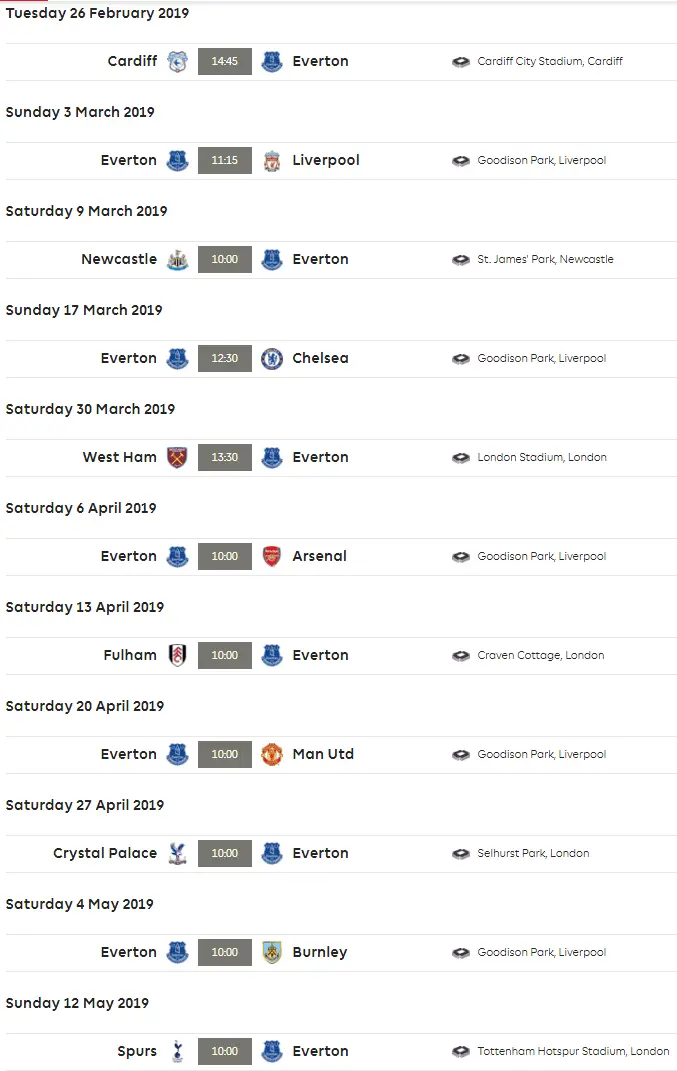Click the Spurs club crest icon
Image resolution: width=677 pixels, height=1071 pixels.
[x=177, y=1051]
